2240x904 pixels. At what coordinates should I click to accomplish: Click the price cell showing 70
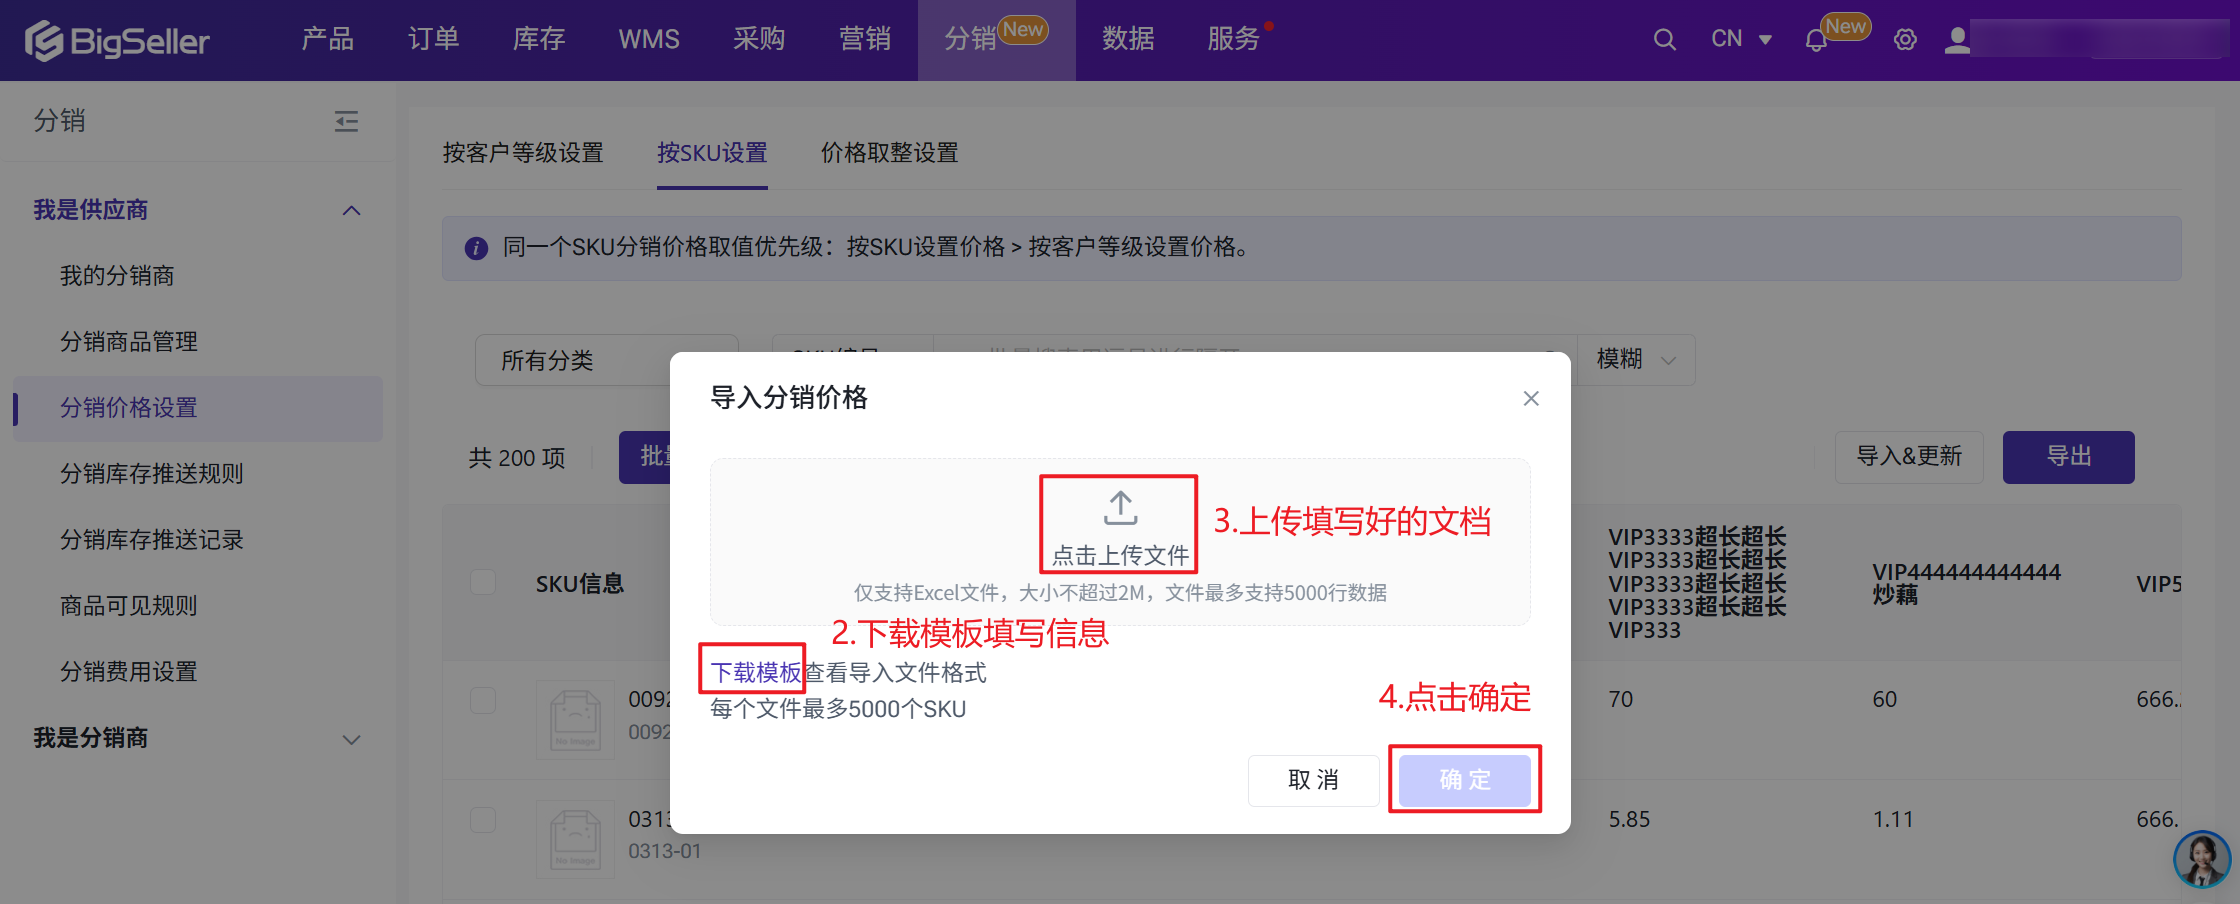pyautogui.click(x=1621, y=700)
